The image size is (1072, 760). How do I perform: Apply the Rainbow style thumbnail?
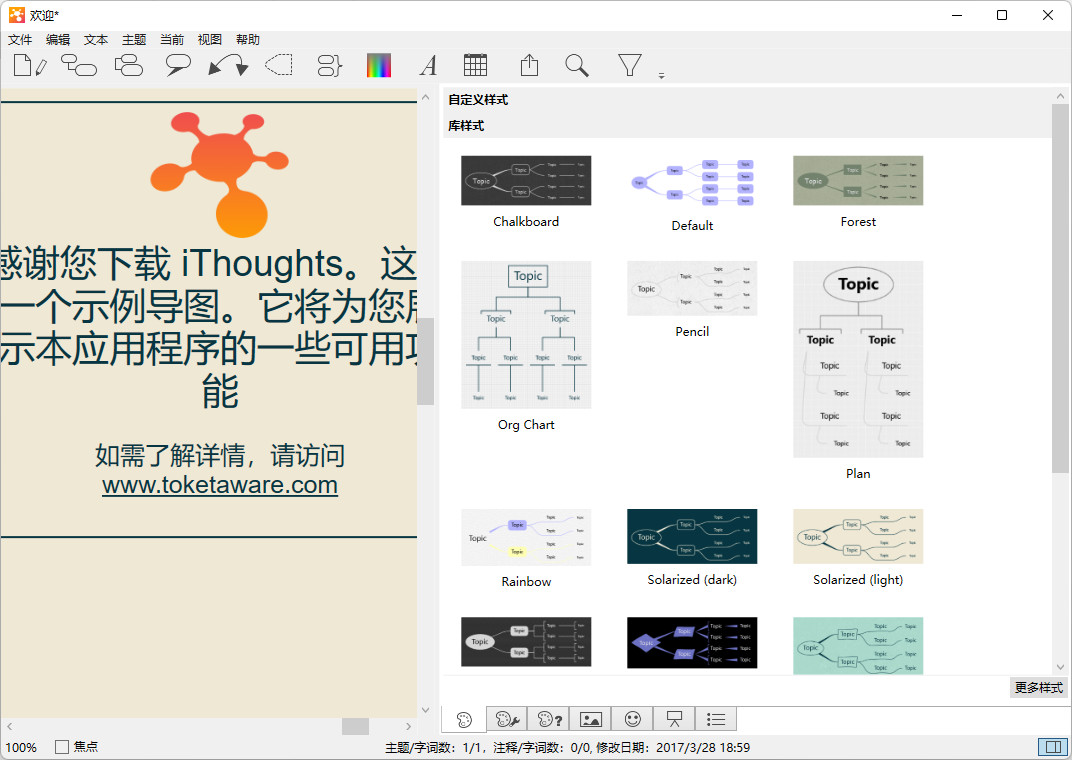coord(526,537)
